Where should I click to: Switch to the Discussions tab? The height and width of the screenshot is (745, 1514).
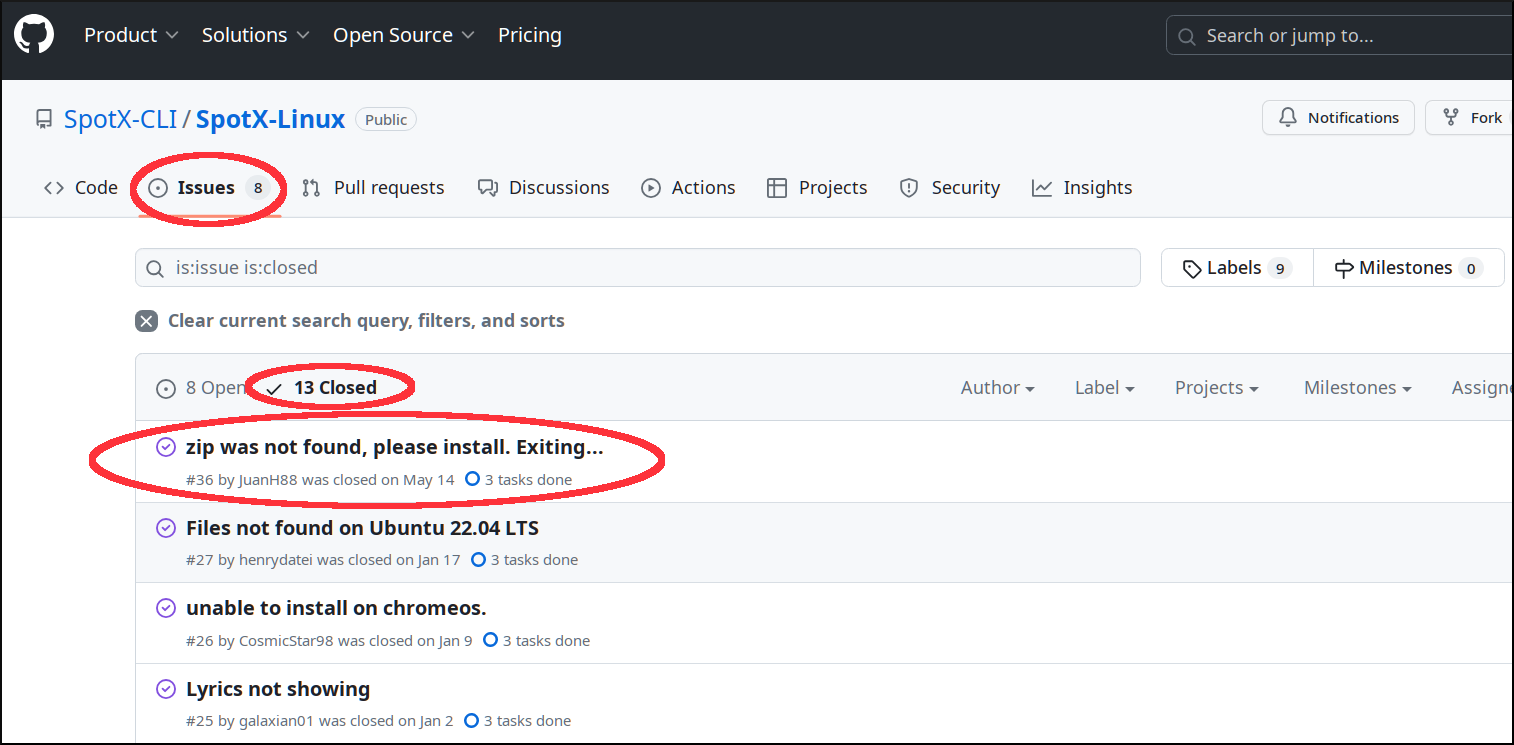[544, 188]
